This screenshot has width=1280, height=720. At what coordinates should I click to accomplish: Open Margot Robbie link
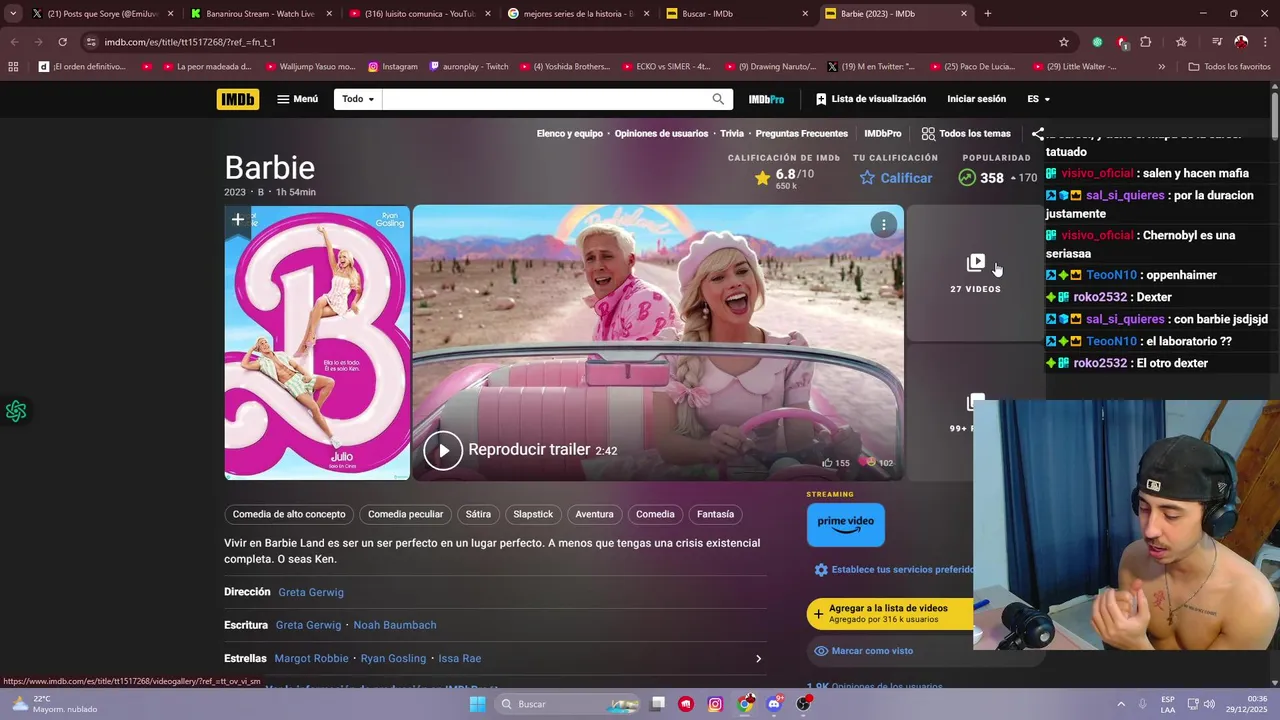[311, 658]
